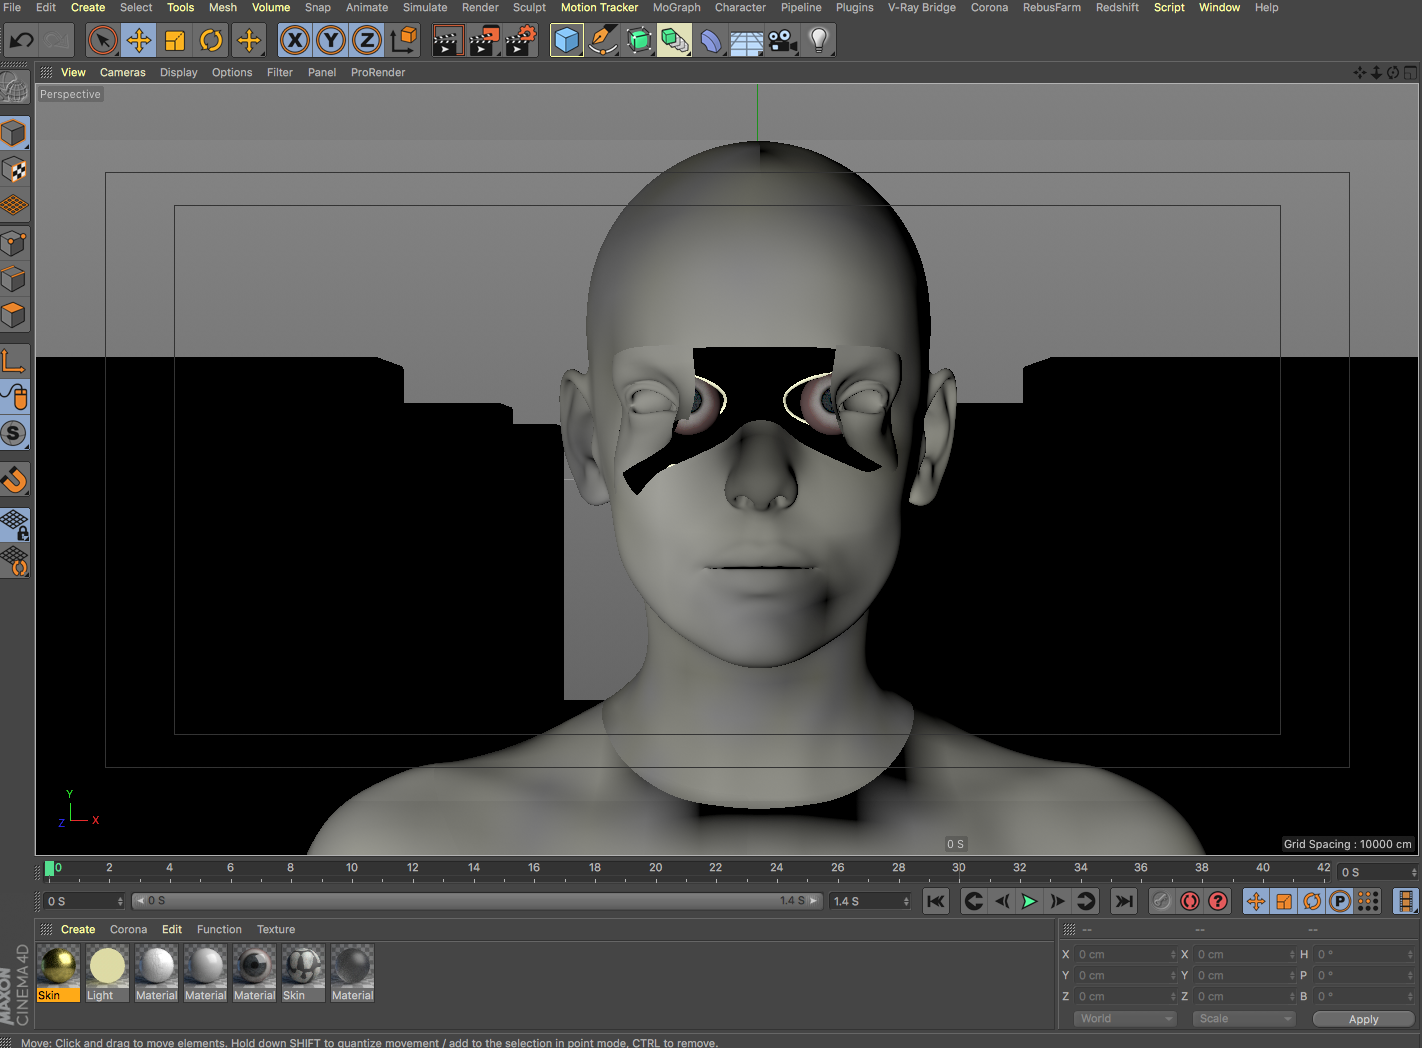
Task: Select the Rotate tool in top toolbar
Action: (211, 40)
